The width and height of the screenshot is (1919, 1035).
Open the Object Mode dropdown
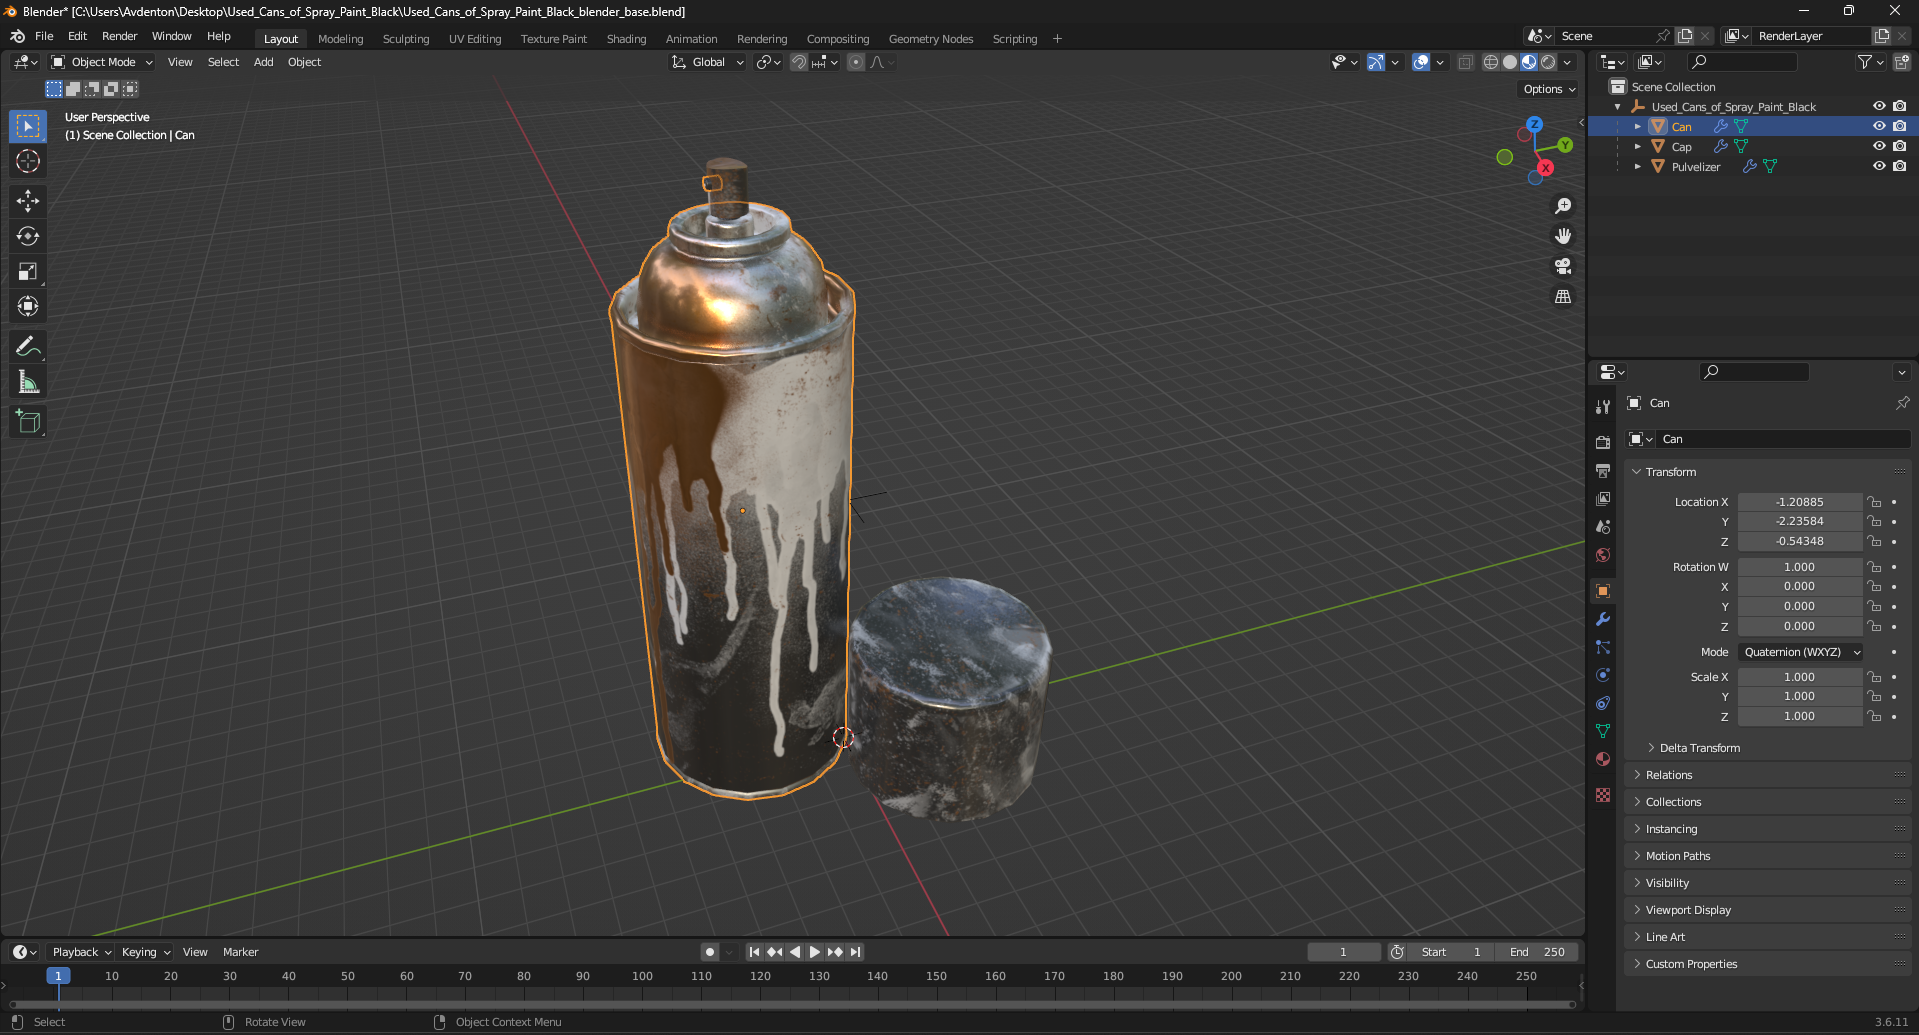pos(102,62)
